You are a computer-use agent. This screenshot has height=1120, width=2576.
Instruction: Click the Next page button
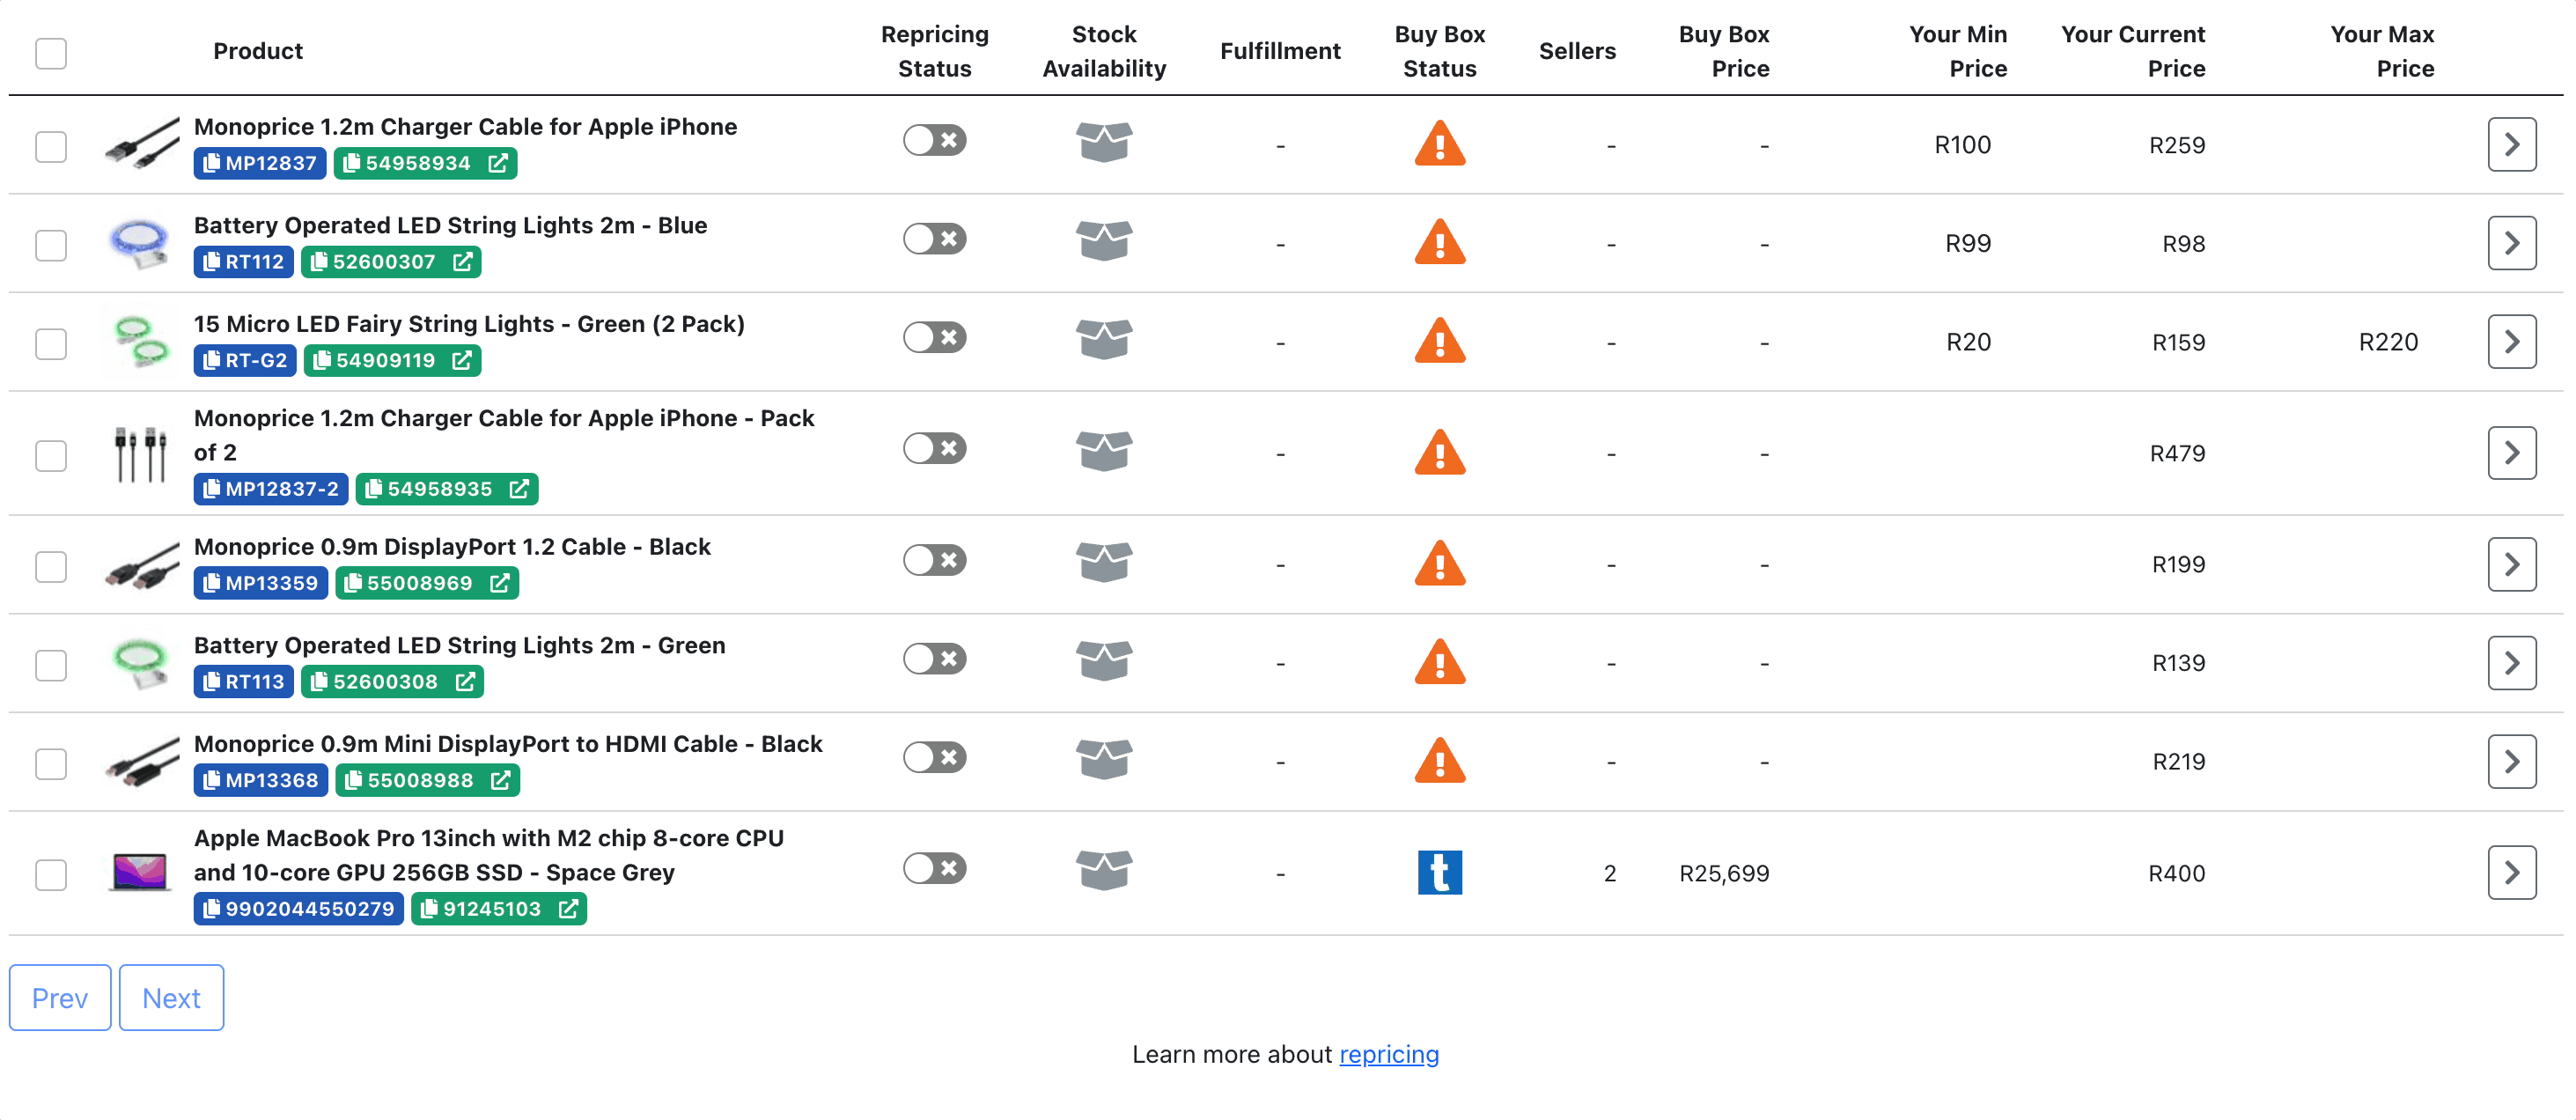[x=171, y=997]
